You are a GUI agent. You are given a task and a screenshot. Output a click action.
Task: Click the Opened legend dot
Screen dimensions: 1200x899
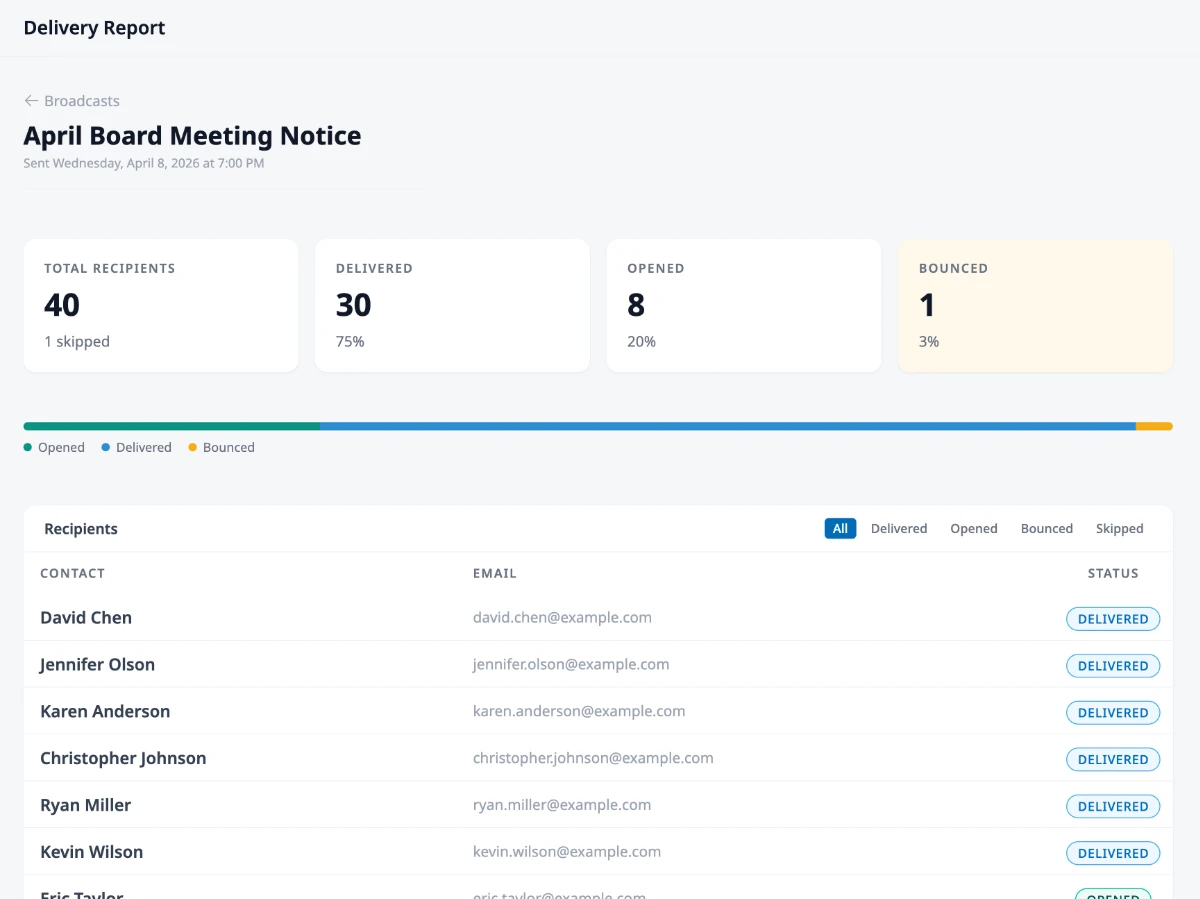28,447
